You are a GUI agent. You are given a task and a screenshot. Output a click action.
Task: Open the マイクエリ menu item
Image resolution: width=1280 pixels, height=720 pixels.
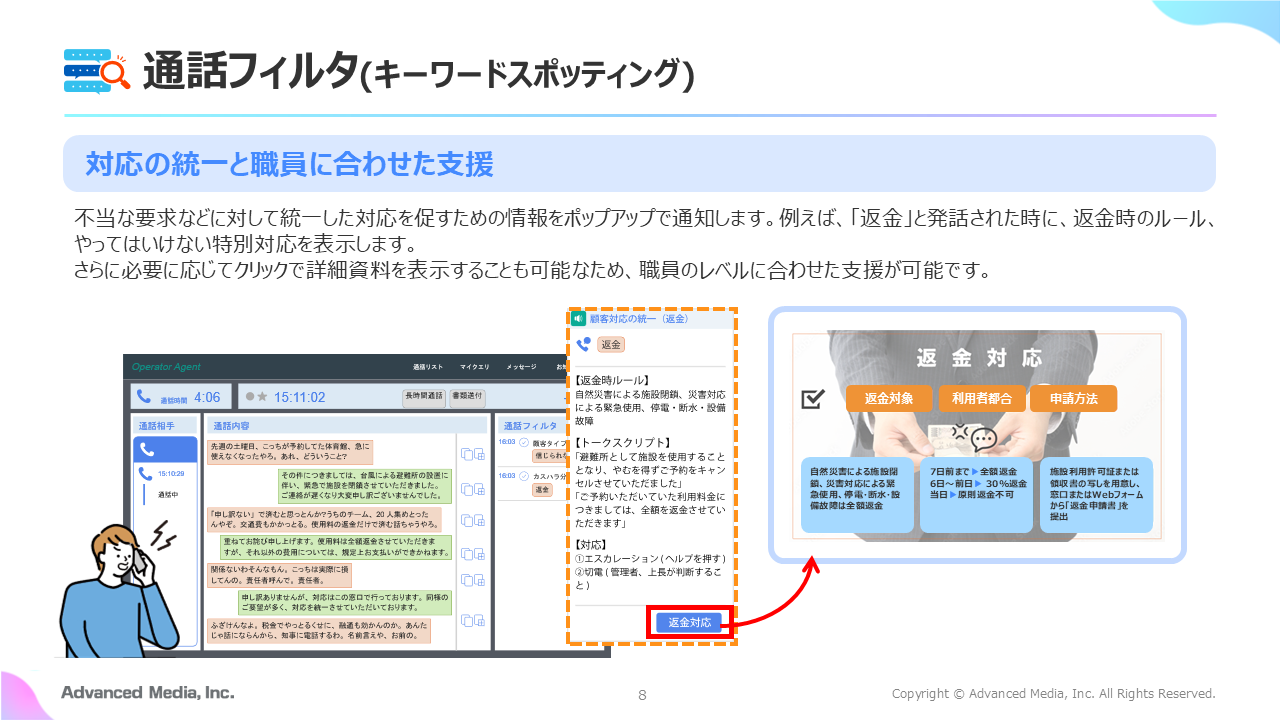pos(473,367)
